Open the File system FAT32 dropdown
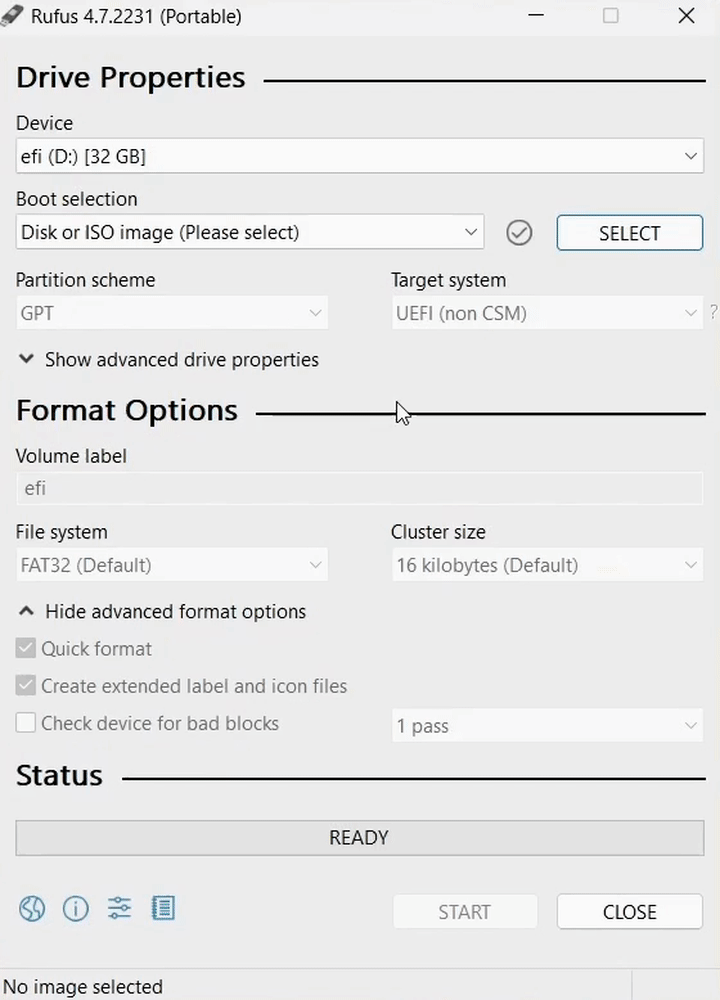The height and width of the screenshot is (1000, 720). pos(172,564)
